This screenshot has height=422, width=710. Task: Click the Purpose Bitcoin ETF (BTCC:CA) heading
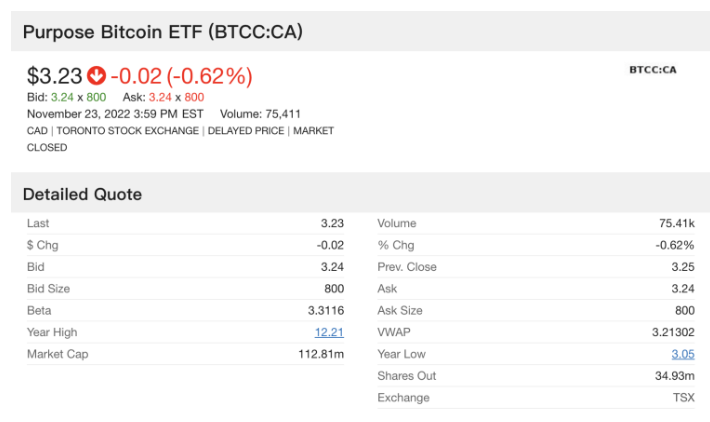tap(163, 32)
